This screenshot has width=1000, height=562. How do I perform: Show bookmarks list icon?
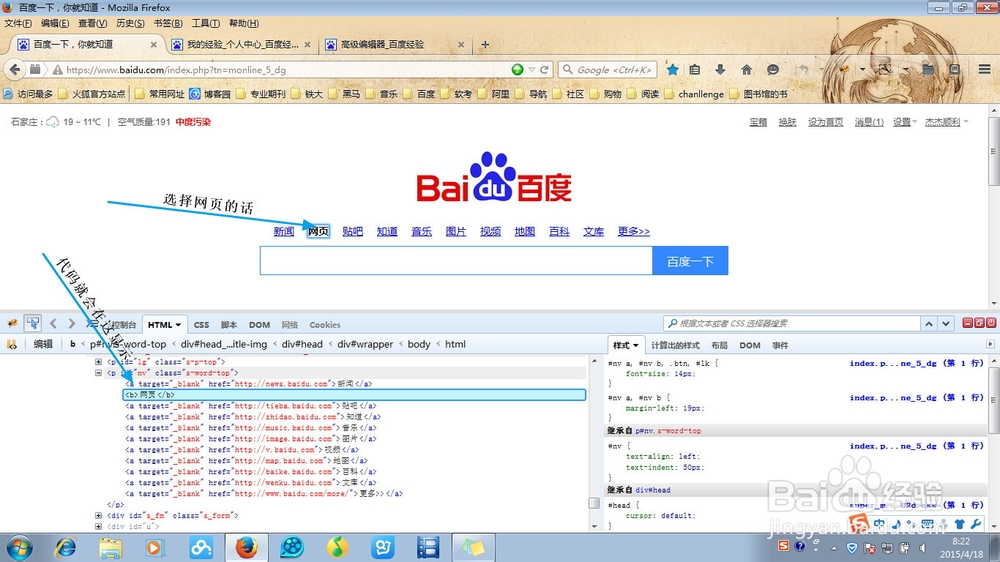[695, 70]
